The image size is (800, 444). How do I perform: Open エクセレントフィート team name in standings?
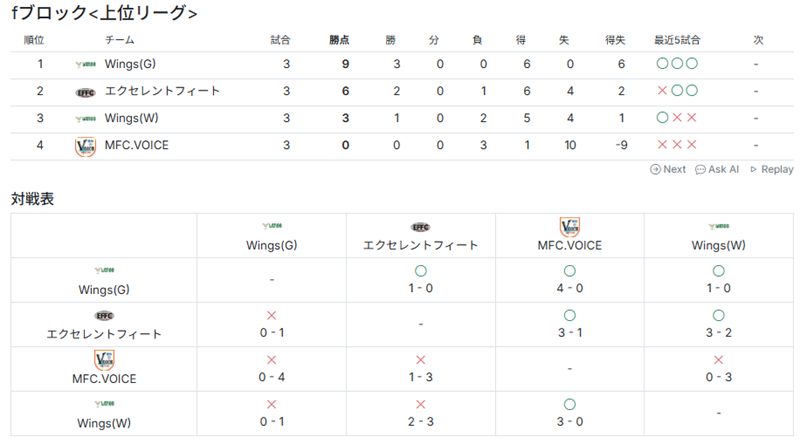point(162,92)
